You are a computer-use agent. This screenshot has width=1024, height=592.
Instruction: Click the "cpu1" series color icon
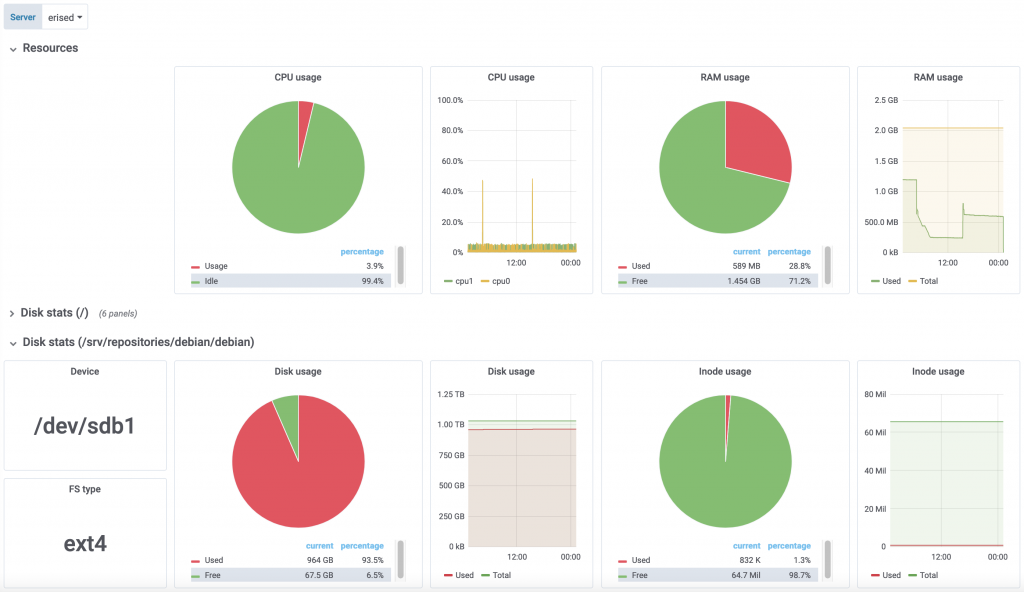coord(446,281)
